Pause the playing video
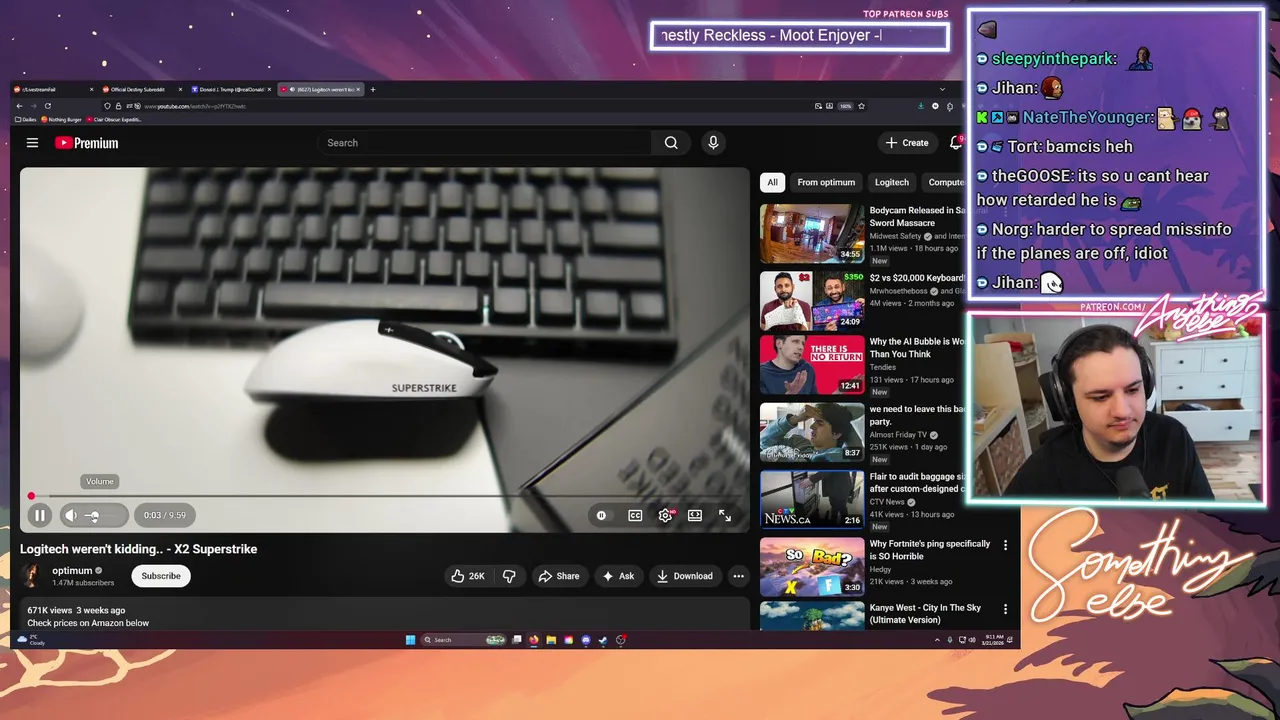 pos(40,515)
